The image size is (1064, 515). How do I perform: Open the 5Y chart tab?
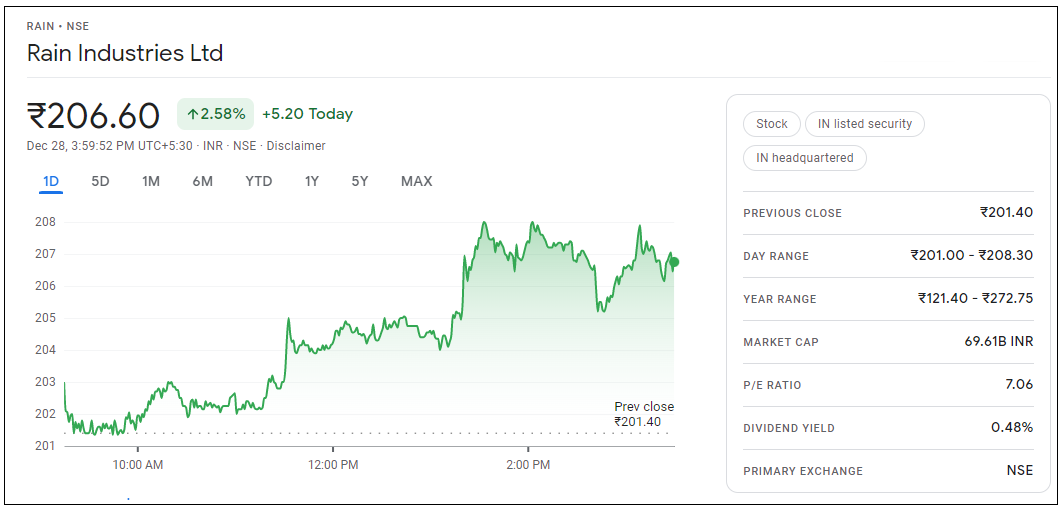tap(360, 181)
